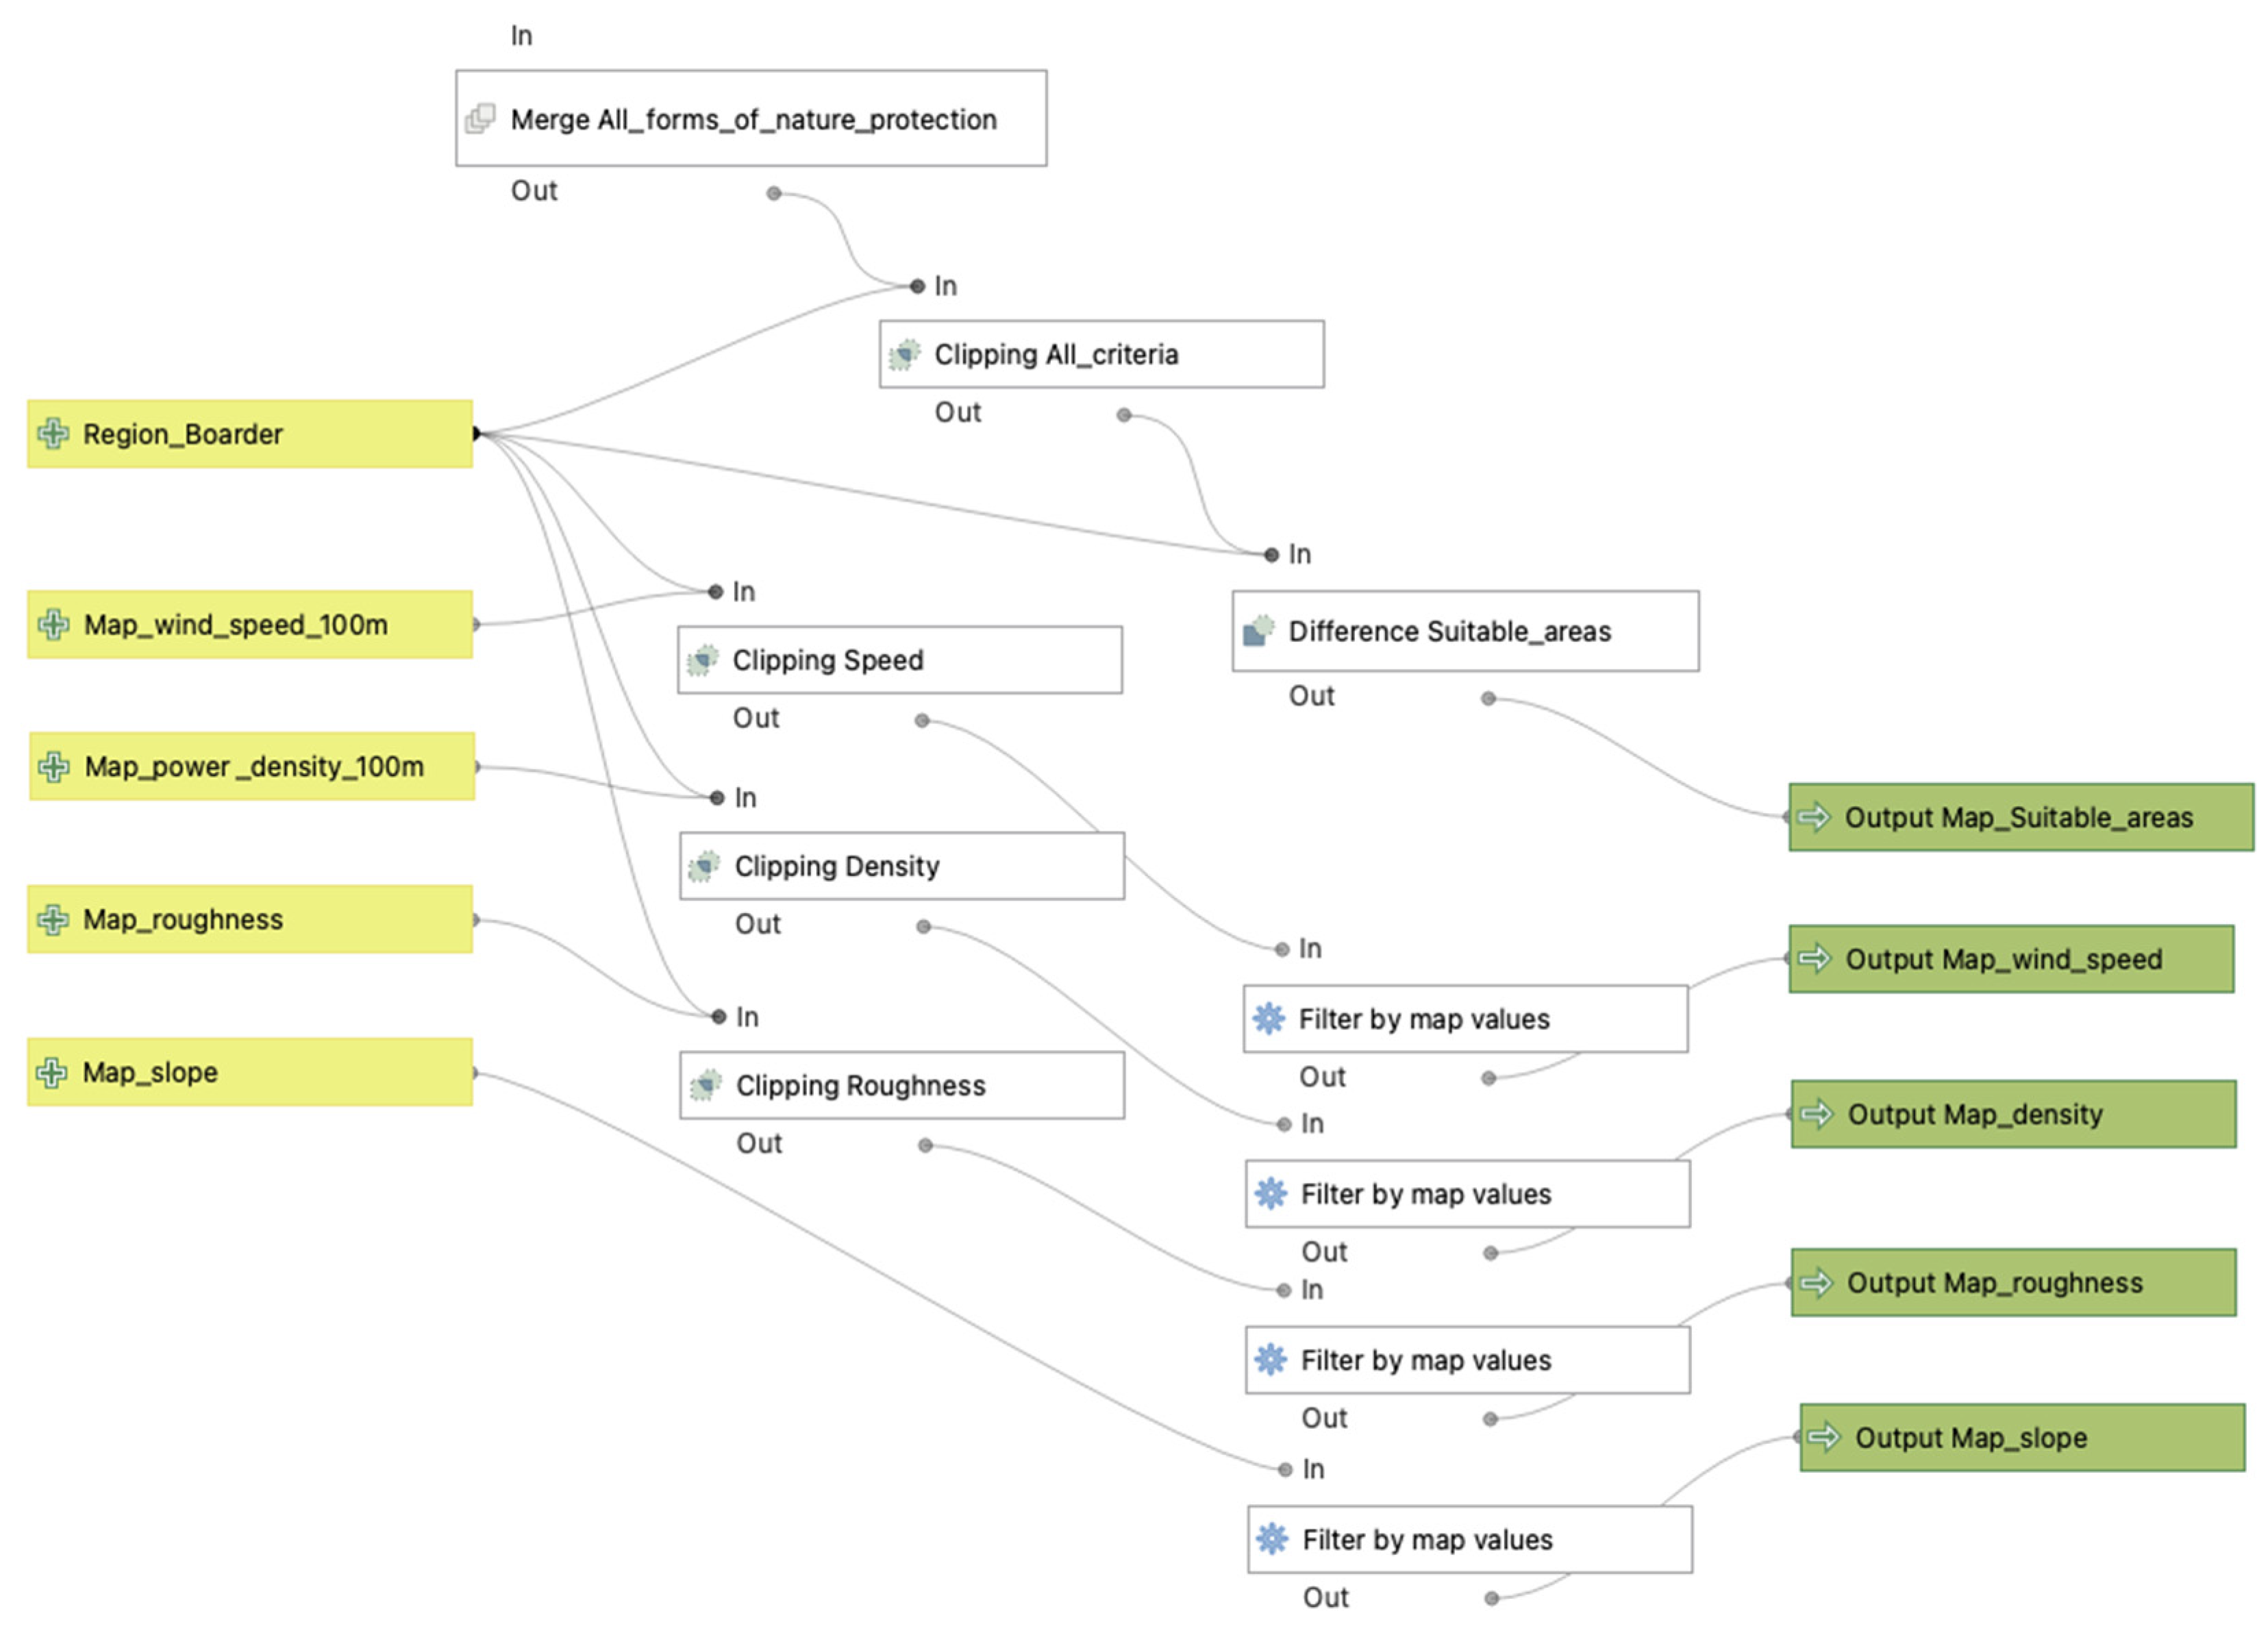
Task: Click the clip icon on Clipping All_criteria
Action: (x=904, y=354)
